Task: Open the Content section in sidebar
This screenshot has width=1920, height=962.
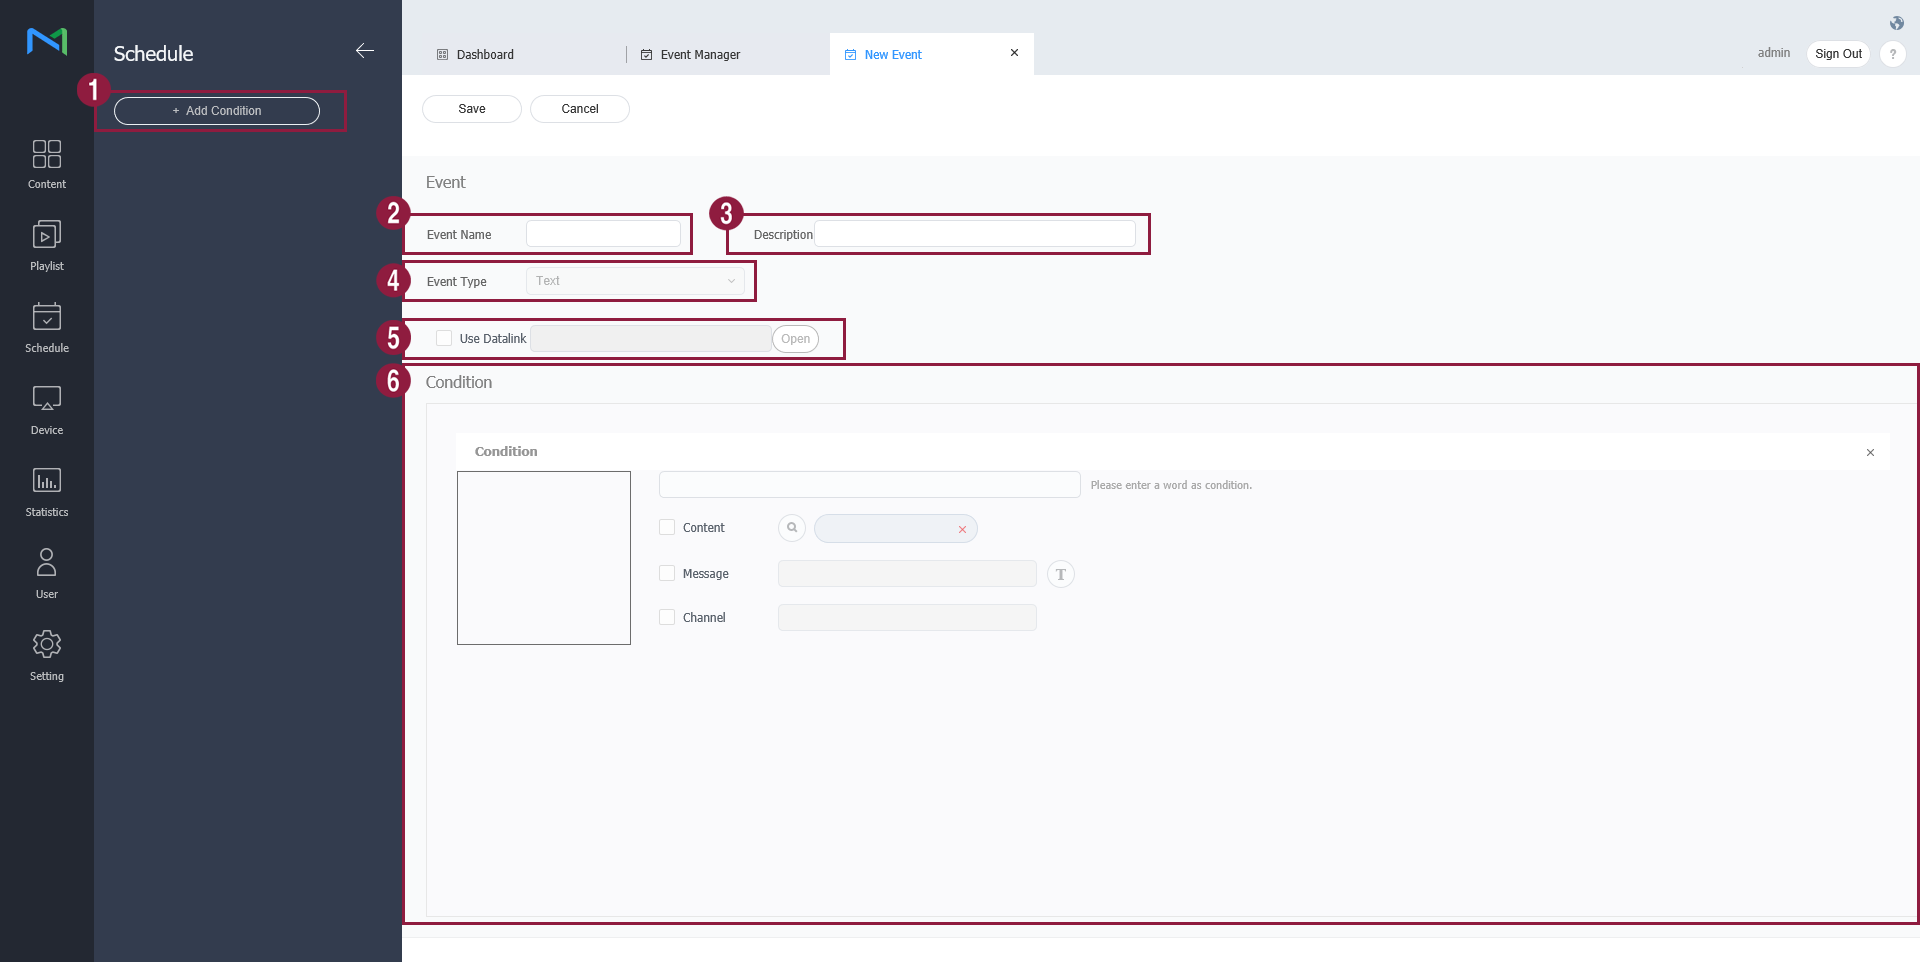Action: point(47,165)
